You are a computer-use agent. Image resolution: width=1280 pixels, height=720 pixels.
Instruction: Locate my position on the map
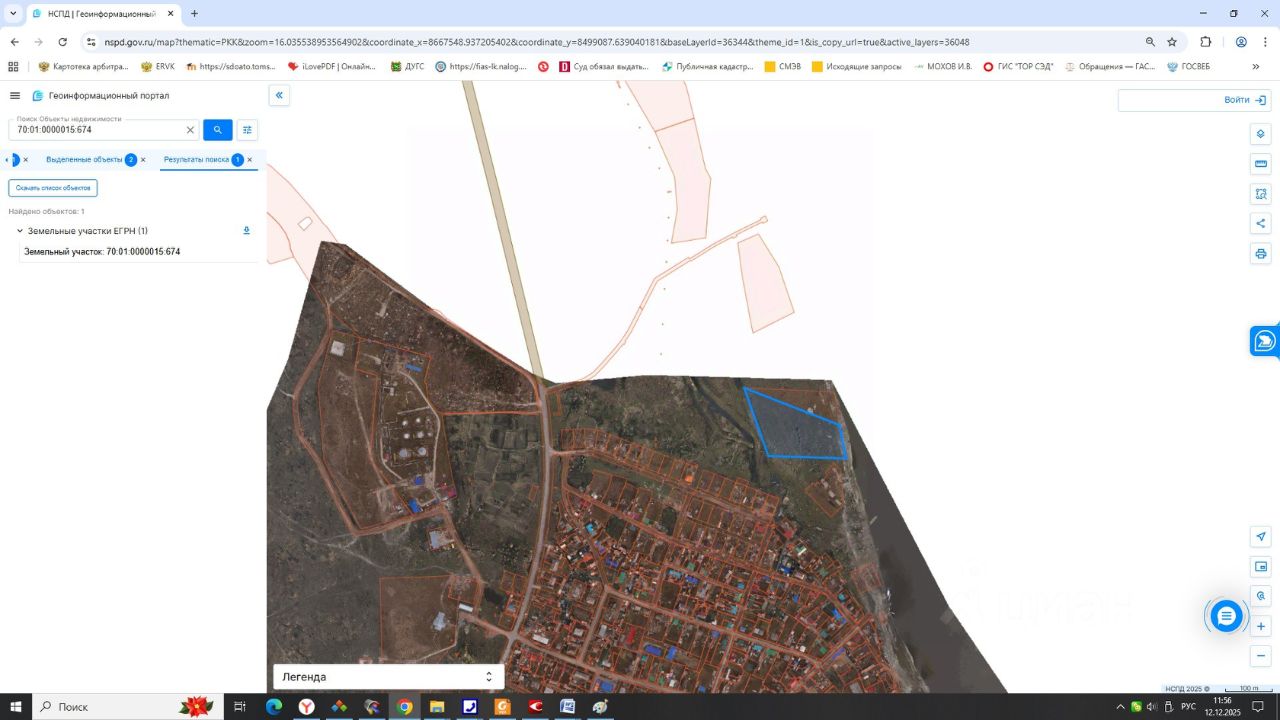pyautogui.click(x=1261, y=537)
